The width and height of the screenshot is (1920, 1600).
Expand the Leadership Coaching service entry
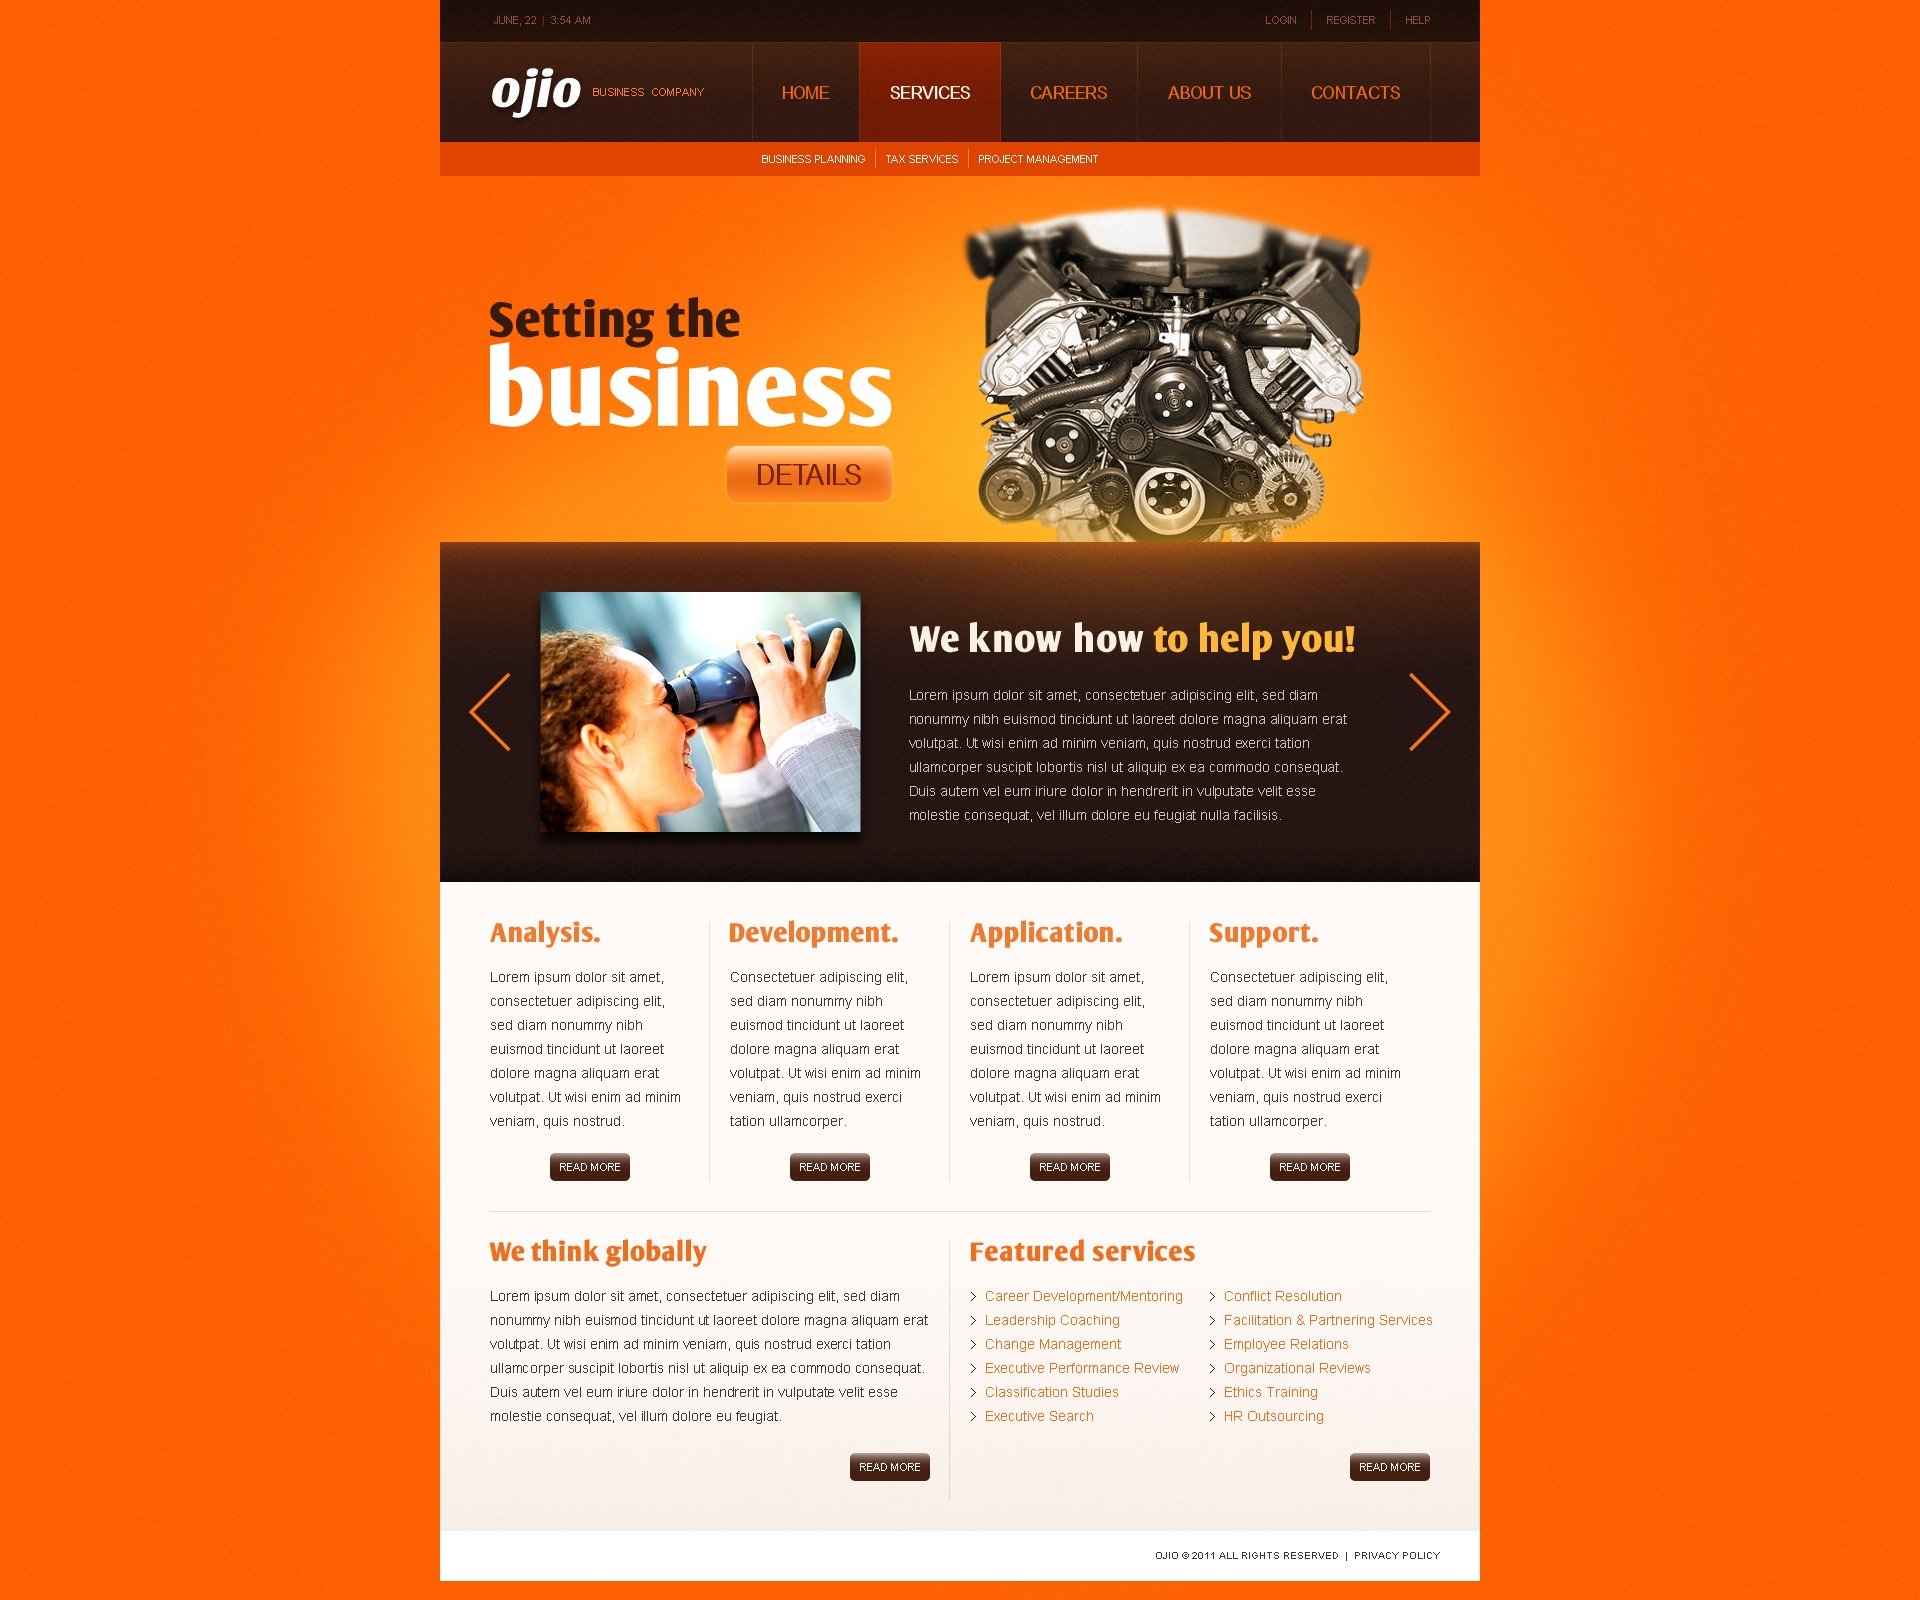(1054, 1321)
